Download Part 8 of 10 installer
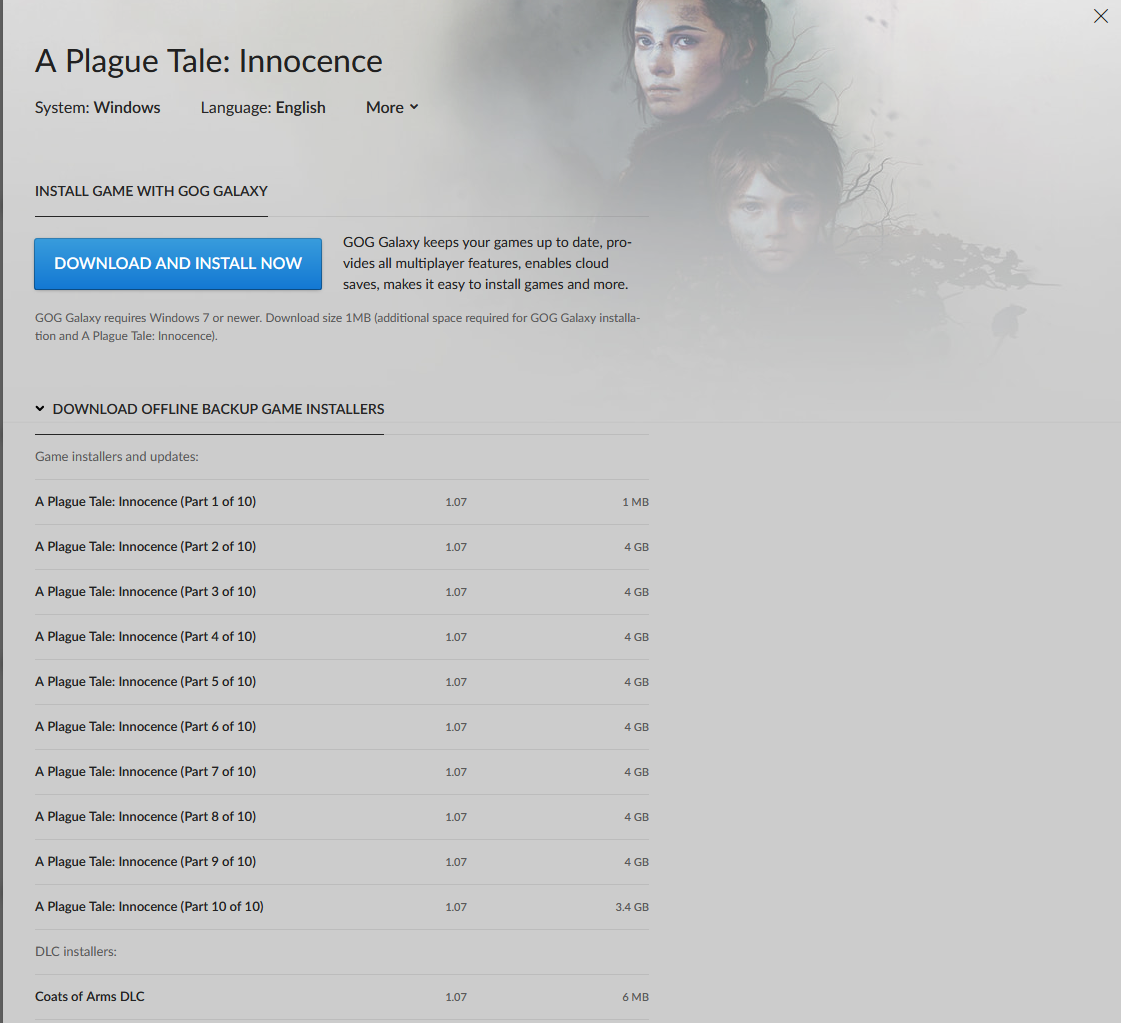1121x1023 pixels. point(342,817)
